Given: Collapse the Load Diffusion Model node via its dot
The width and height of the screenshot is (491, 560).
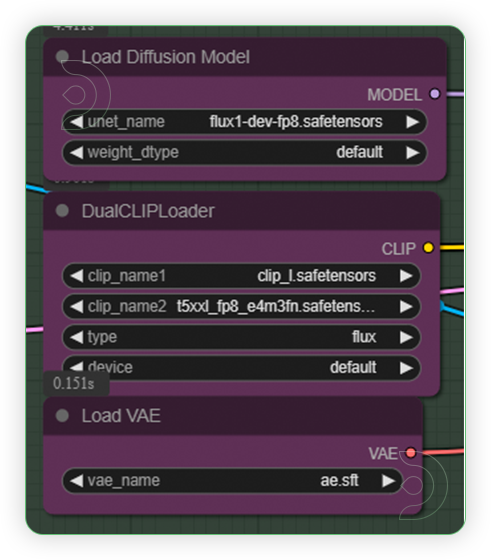Looking at the screenshot, I should [x=62, y=56].
